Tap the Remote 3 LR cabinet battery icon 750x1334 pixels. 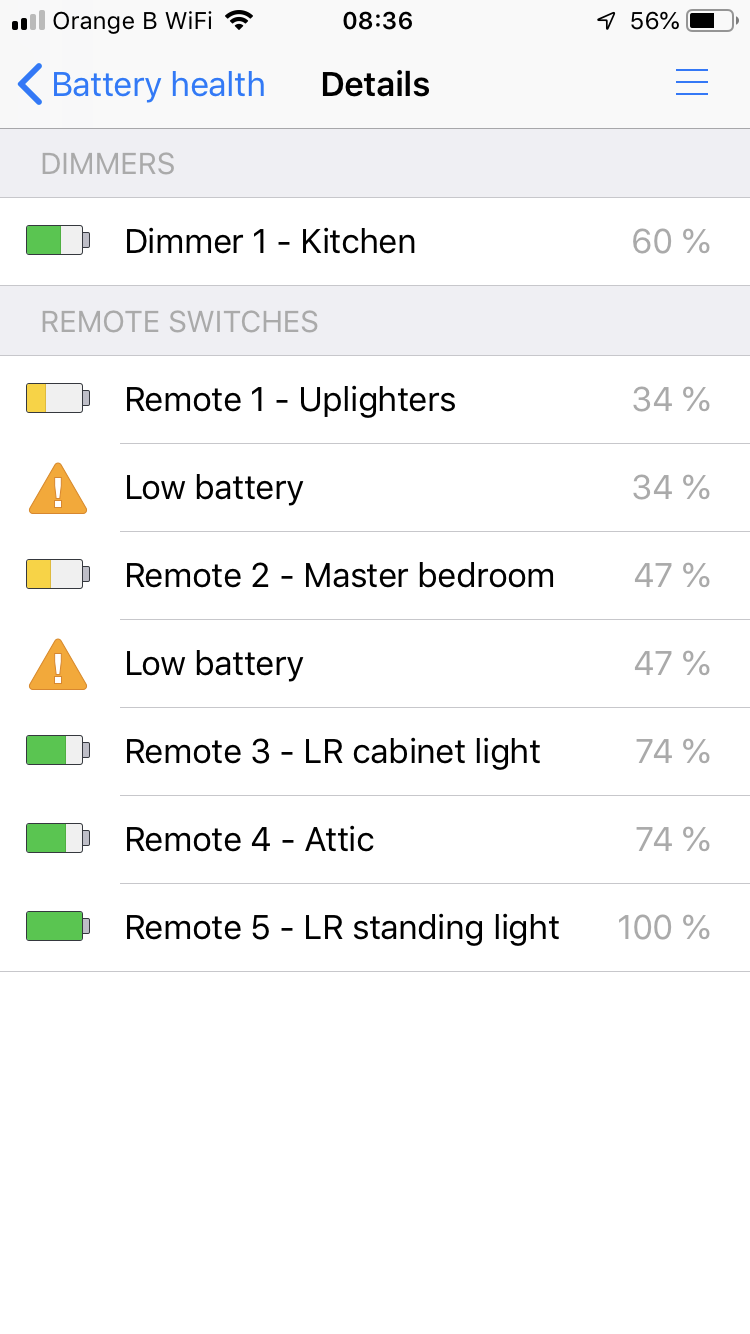58,751
